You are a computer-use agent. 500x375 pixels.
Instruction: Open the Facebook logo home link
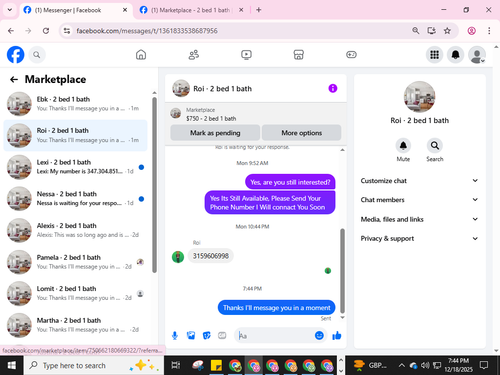(15, 54)
